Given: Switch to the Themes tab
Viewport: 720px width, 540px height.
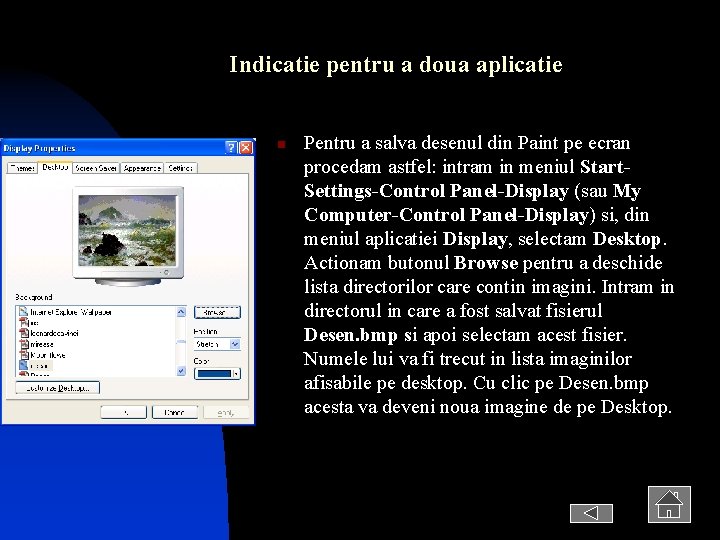Looking at the screenshot, I should tap(22, 168).
